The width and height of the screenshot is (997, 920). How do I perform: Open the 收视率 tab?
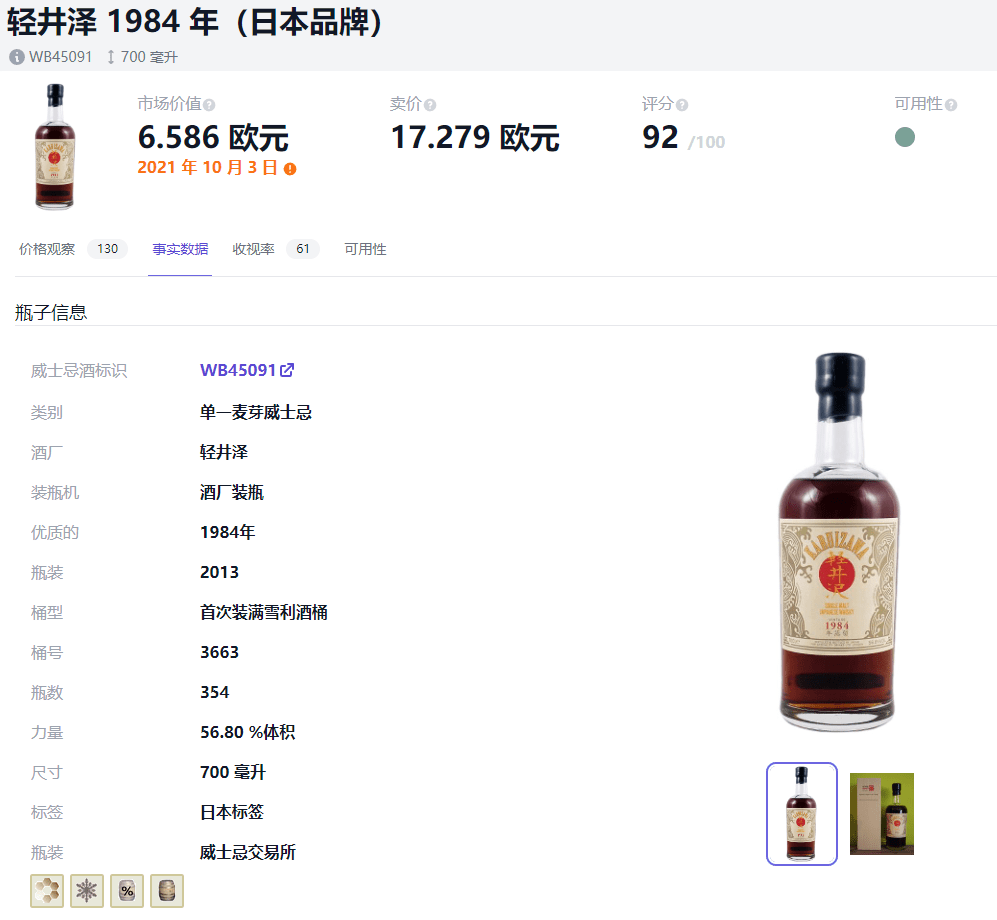(275, 249)
